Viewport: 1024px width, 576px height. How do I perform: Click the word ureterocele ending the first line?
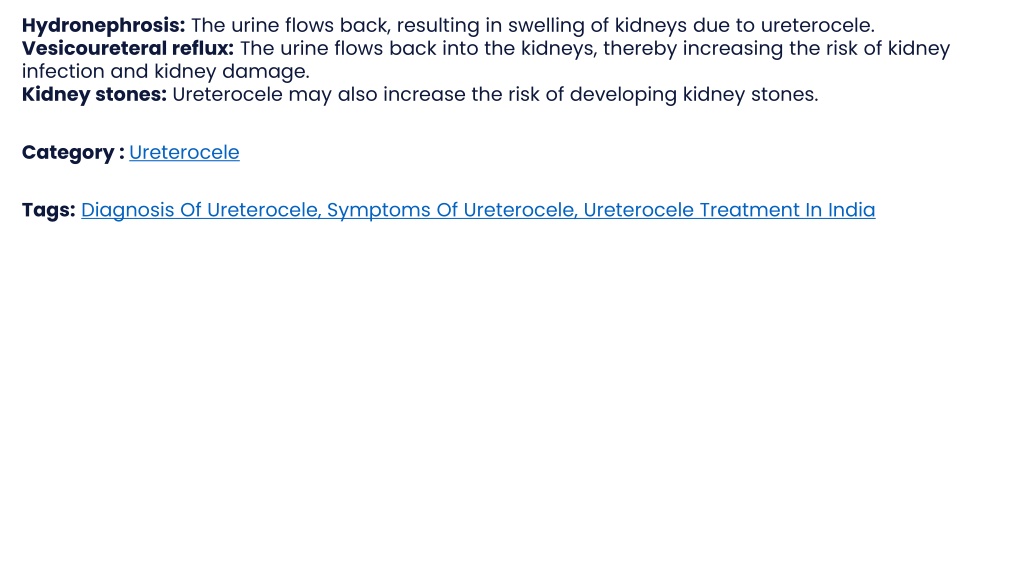coord(817,25)
